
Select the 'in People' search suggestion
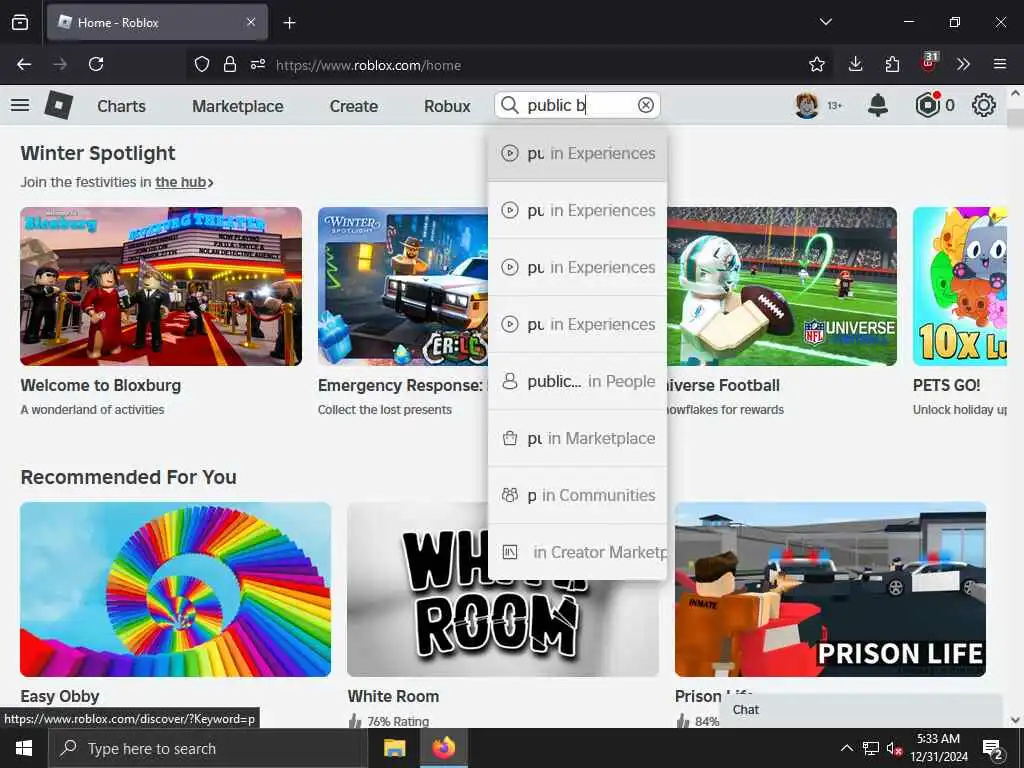pyautogui.click(x=577, y=381)
